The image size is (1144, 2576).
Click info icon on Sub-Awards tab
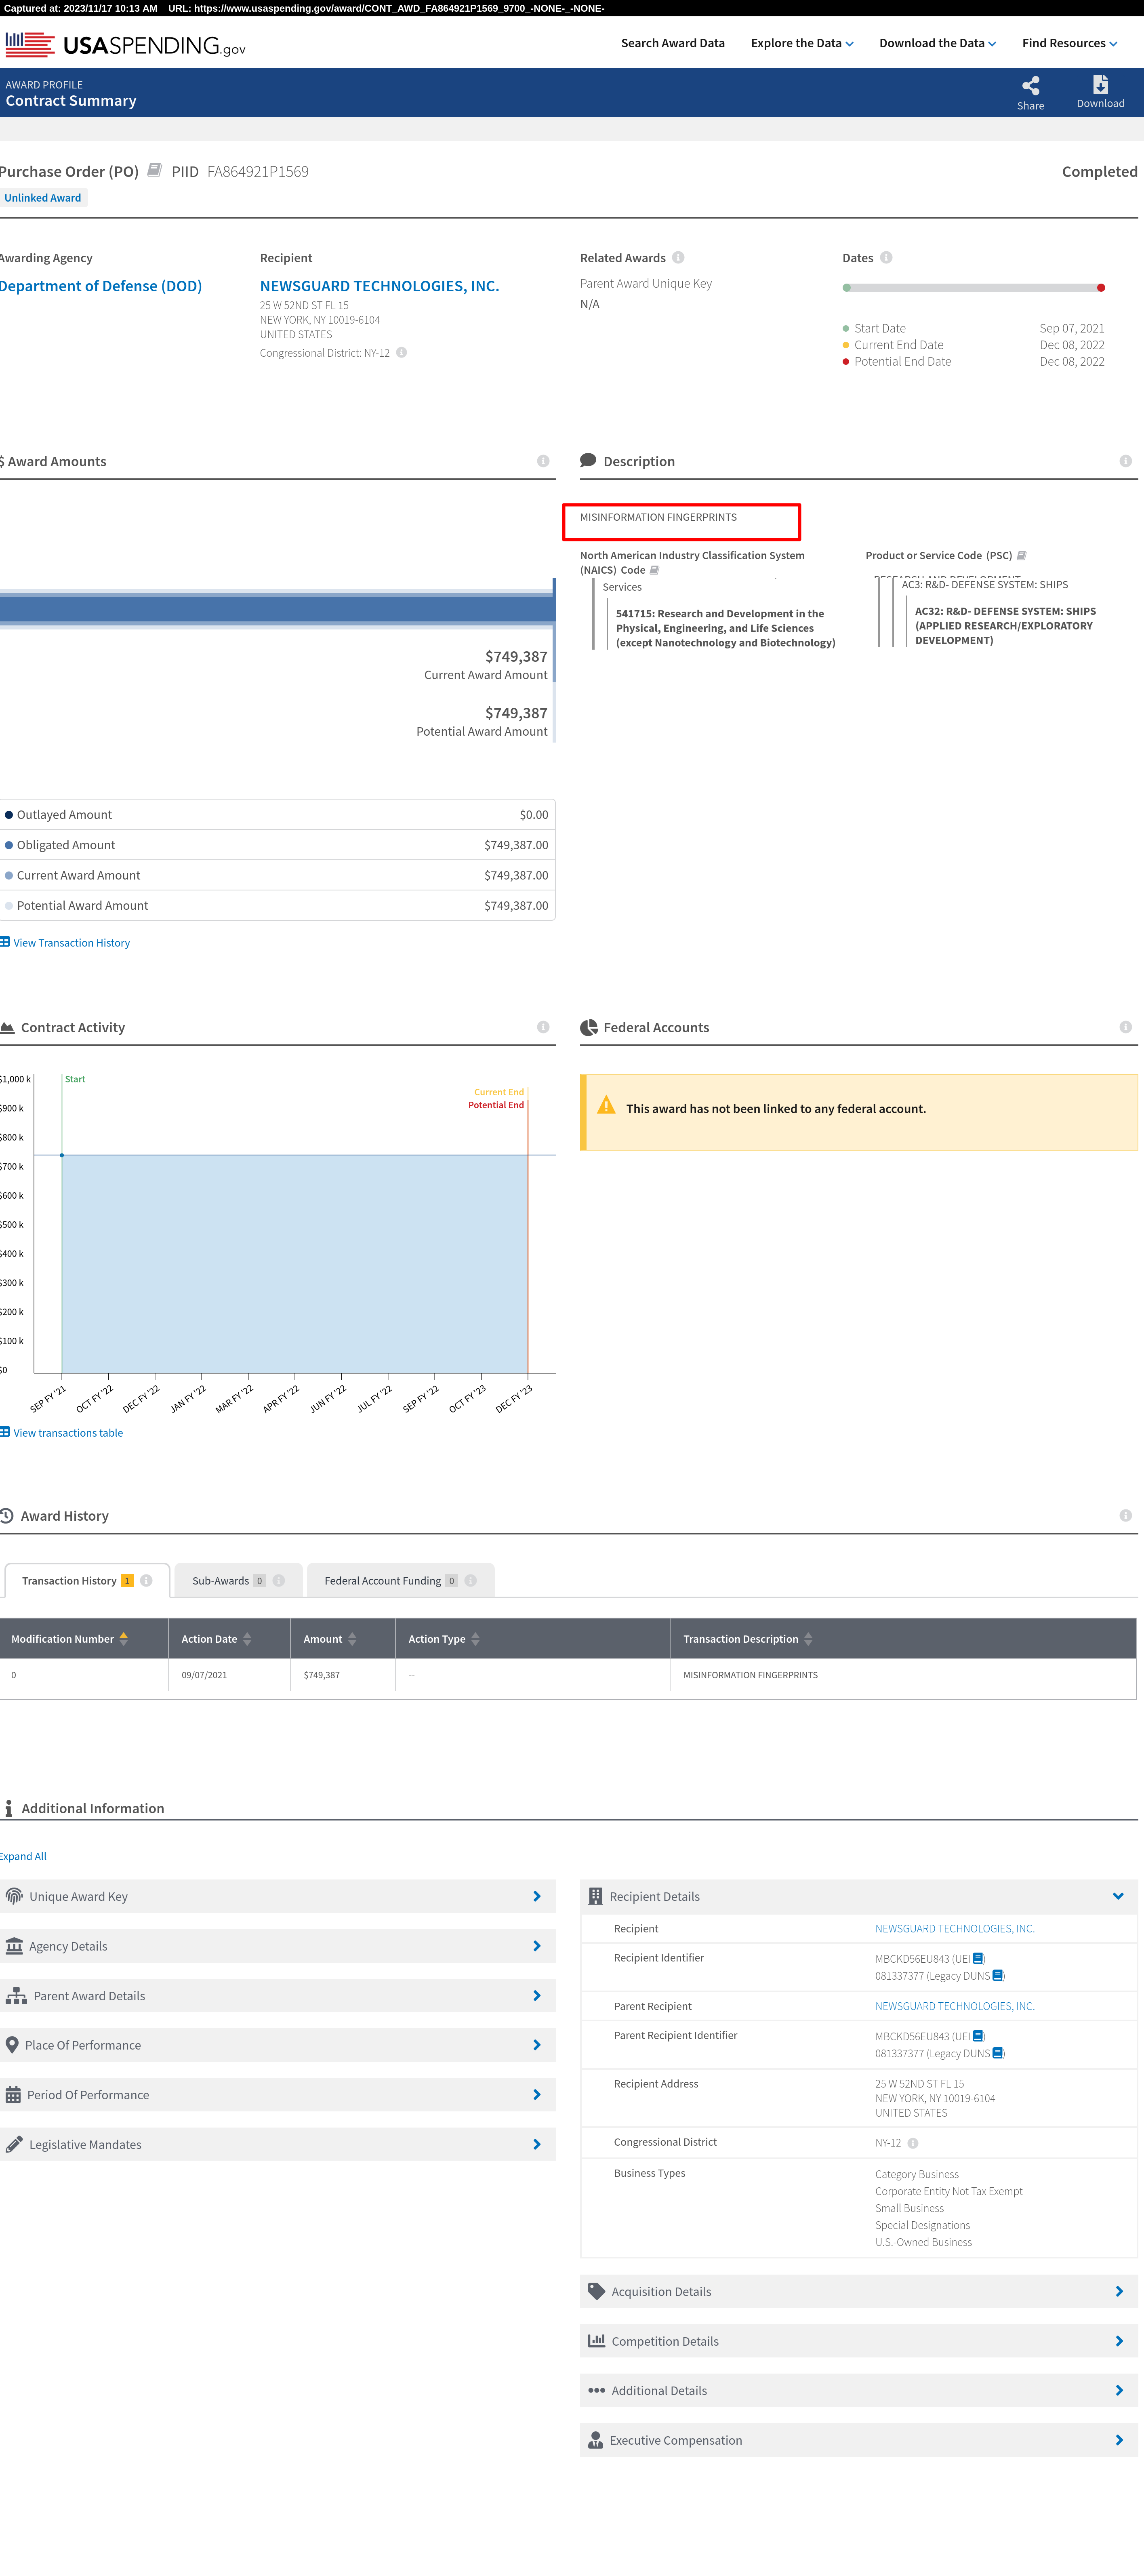(x=279, y=1581)
